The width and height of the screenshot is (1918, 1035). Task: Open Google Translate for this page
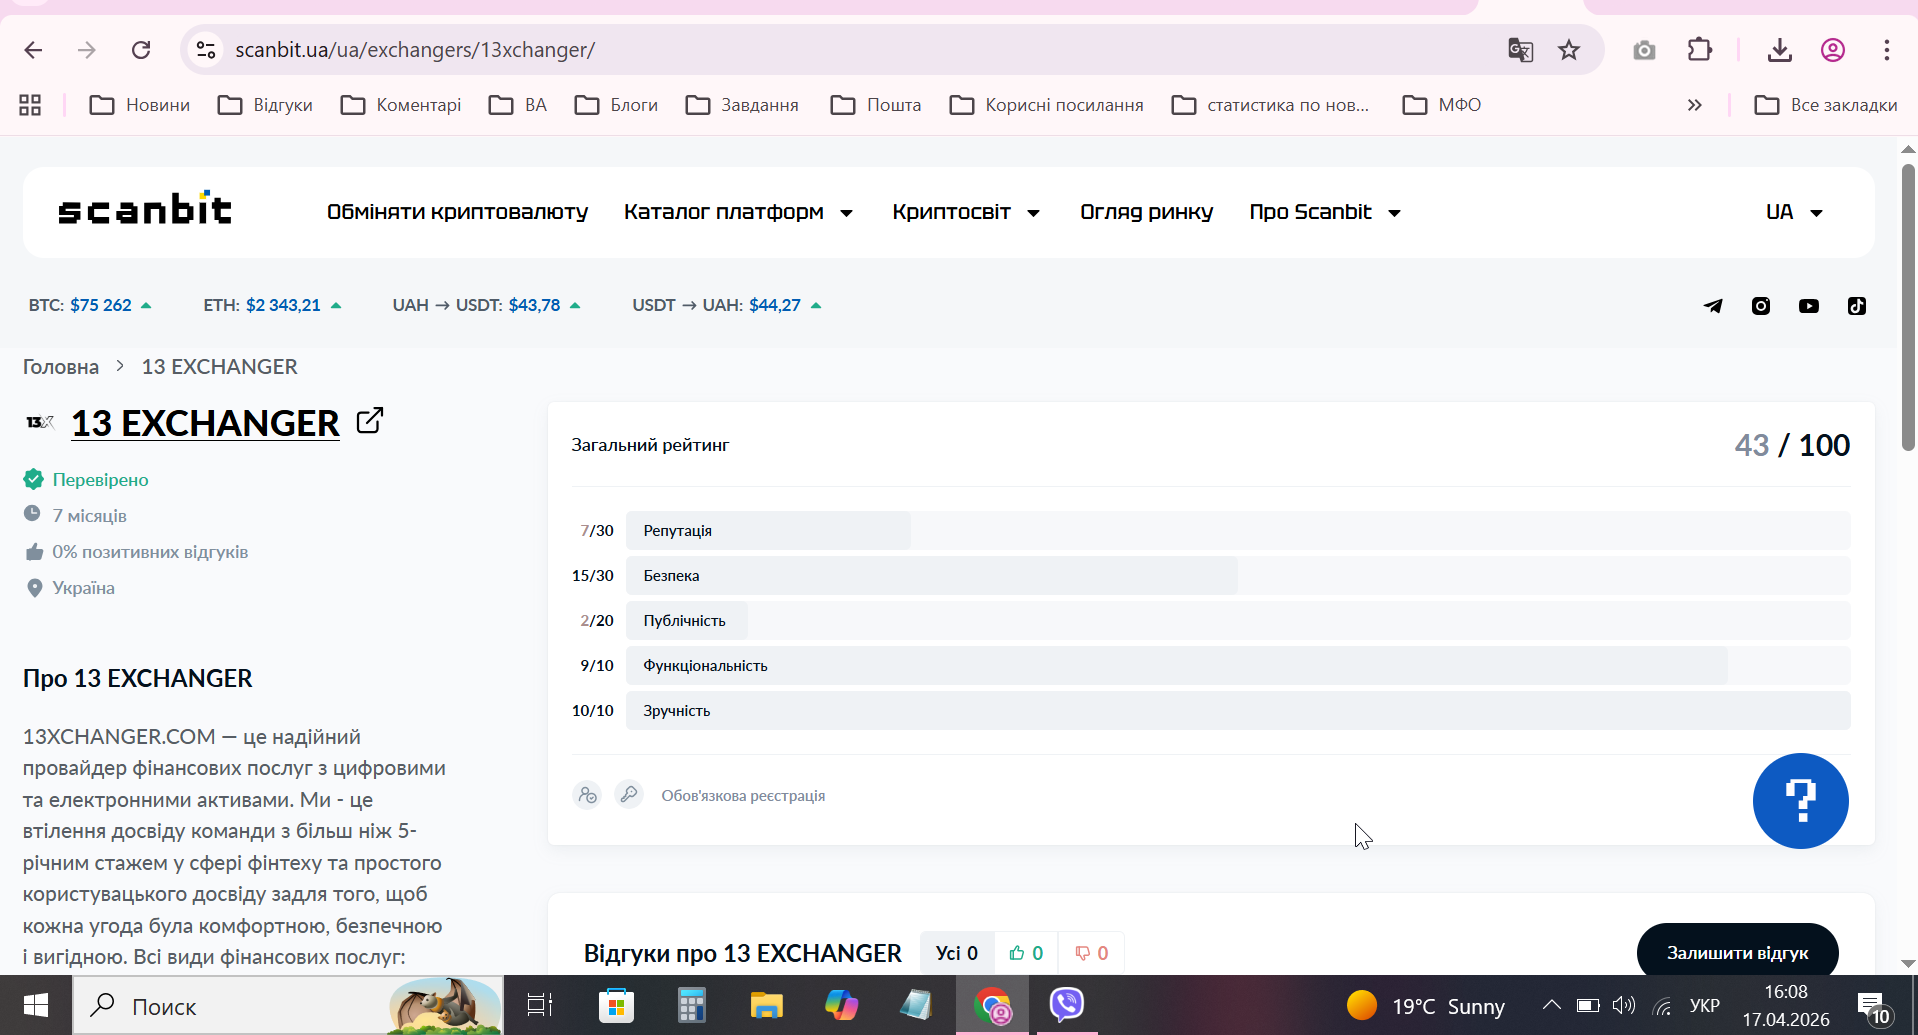(x=1520, y=50)
